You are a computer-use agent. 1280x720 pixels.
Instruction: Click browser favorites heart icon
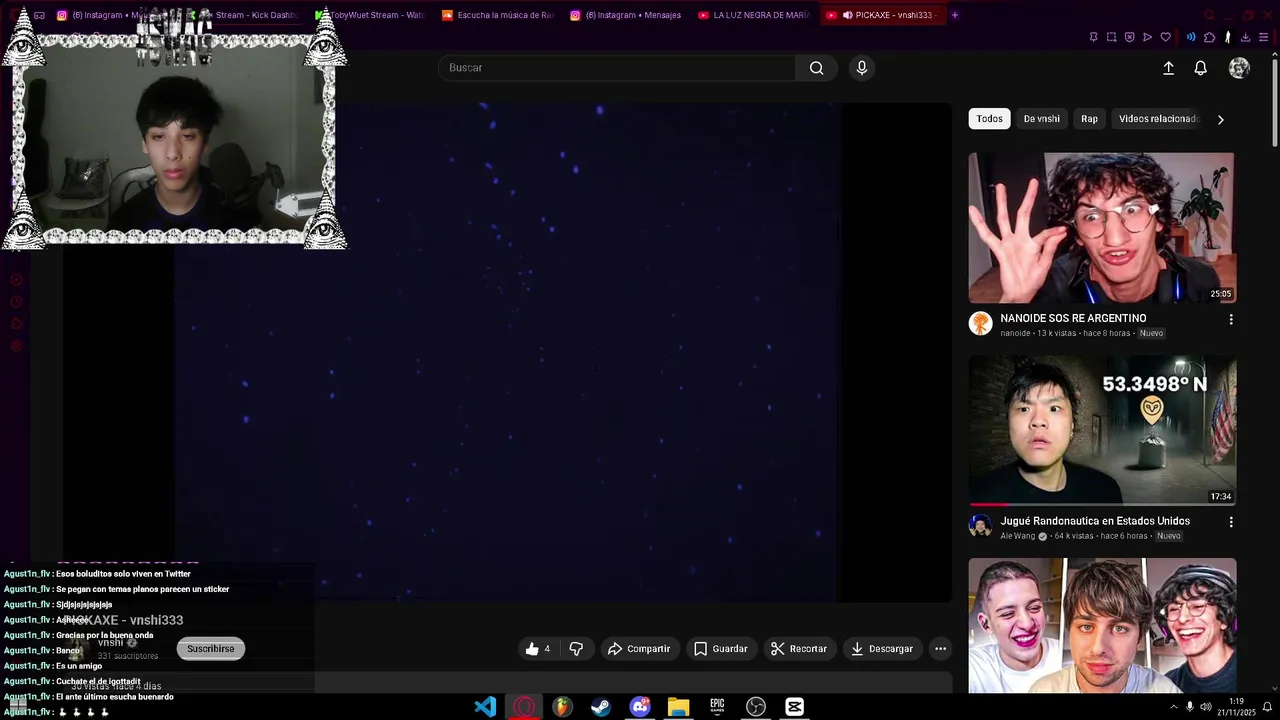click(x=1165, y=37)
